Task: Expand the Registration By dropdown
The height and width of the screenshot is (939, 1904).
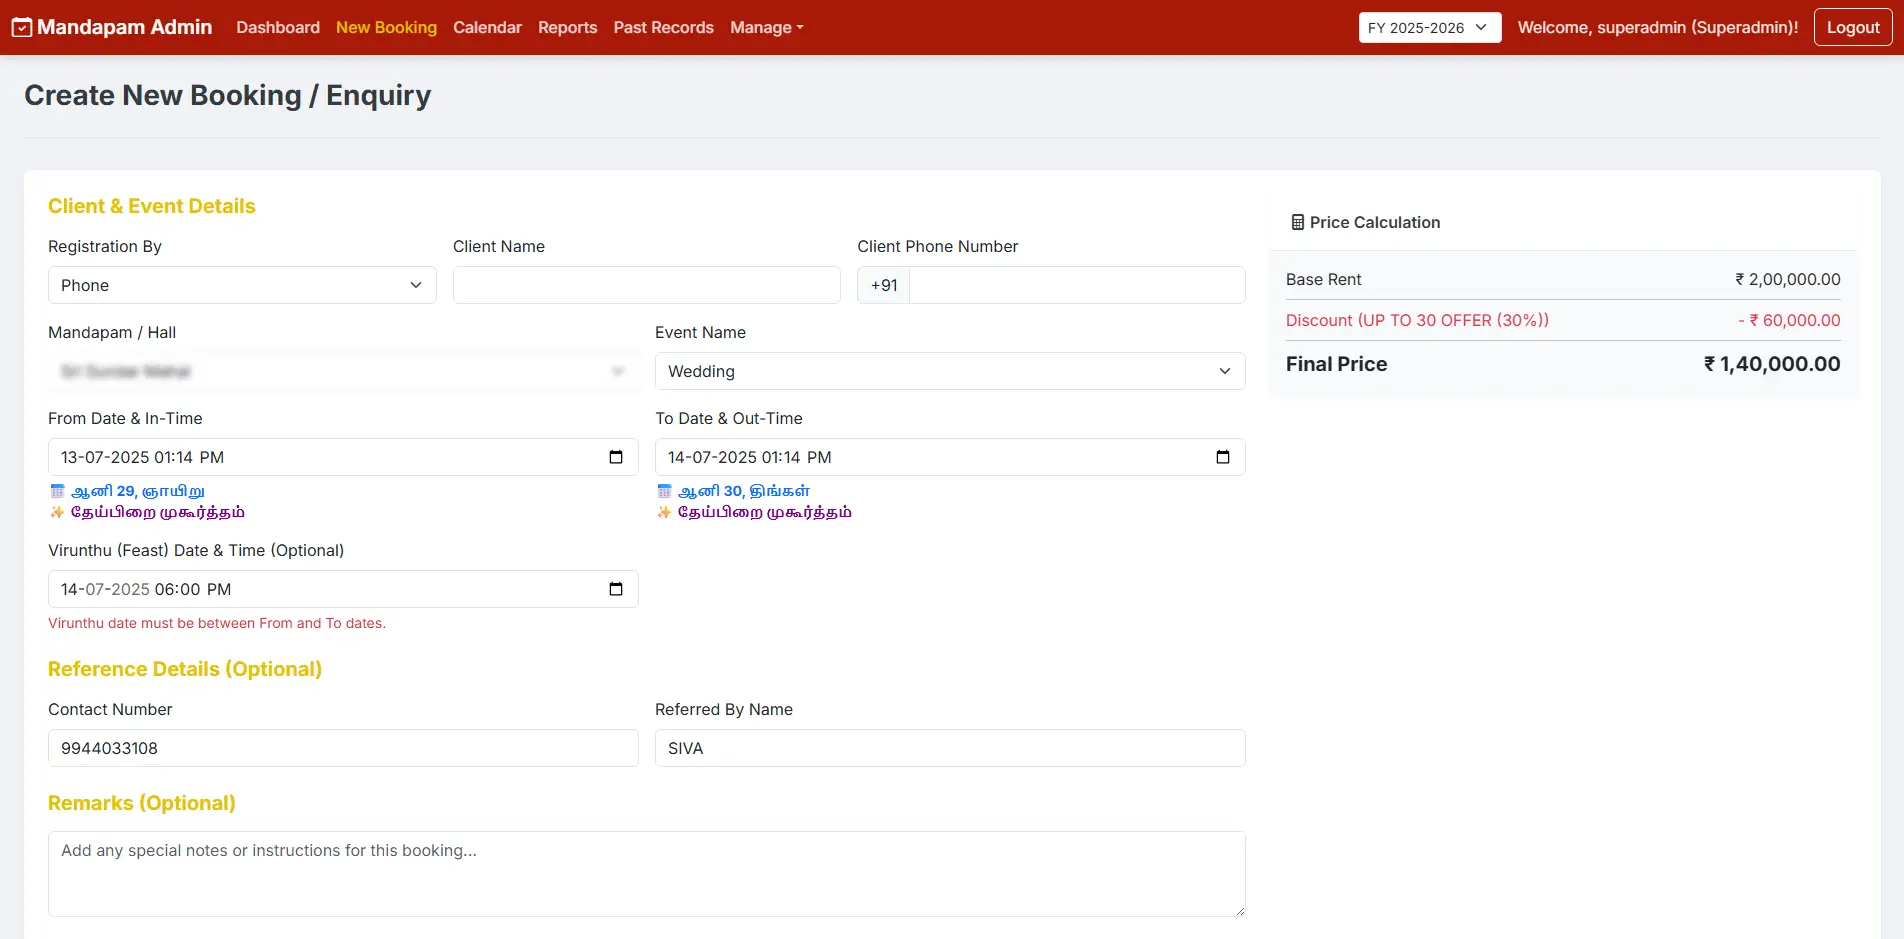Action: click(x=242, y=285)
